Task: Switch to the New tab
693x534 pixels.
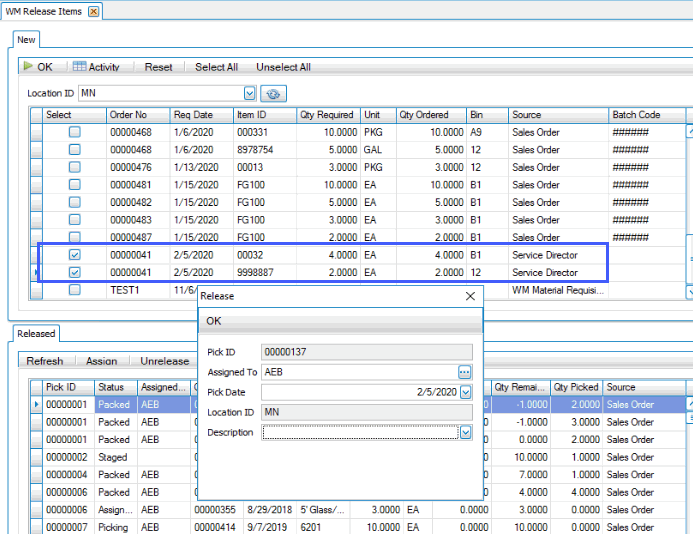Action: pos(26,40)
